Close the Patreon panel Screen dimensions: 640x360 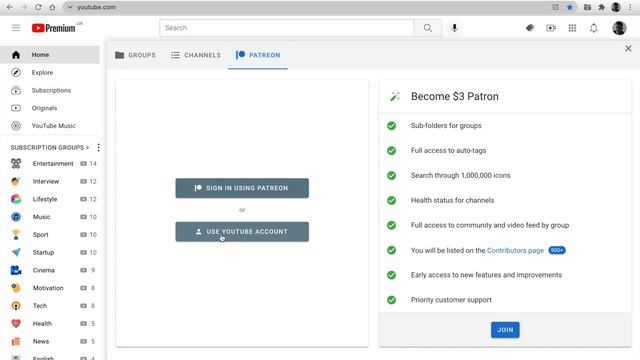click(628, 49)
